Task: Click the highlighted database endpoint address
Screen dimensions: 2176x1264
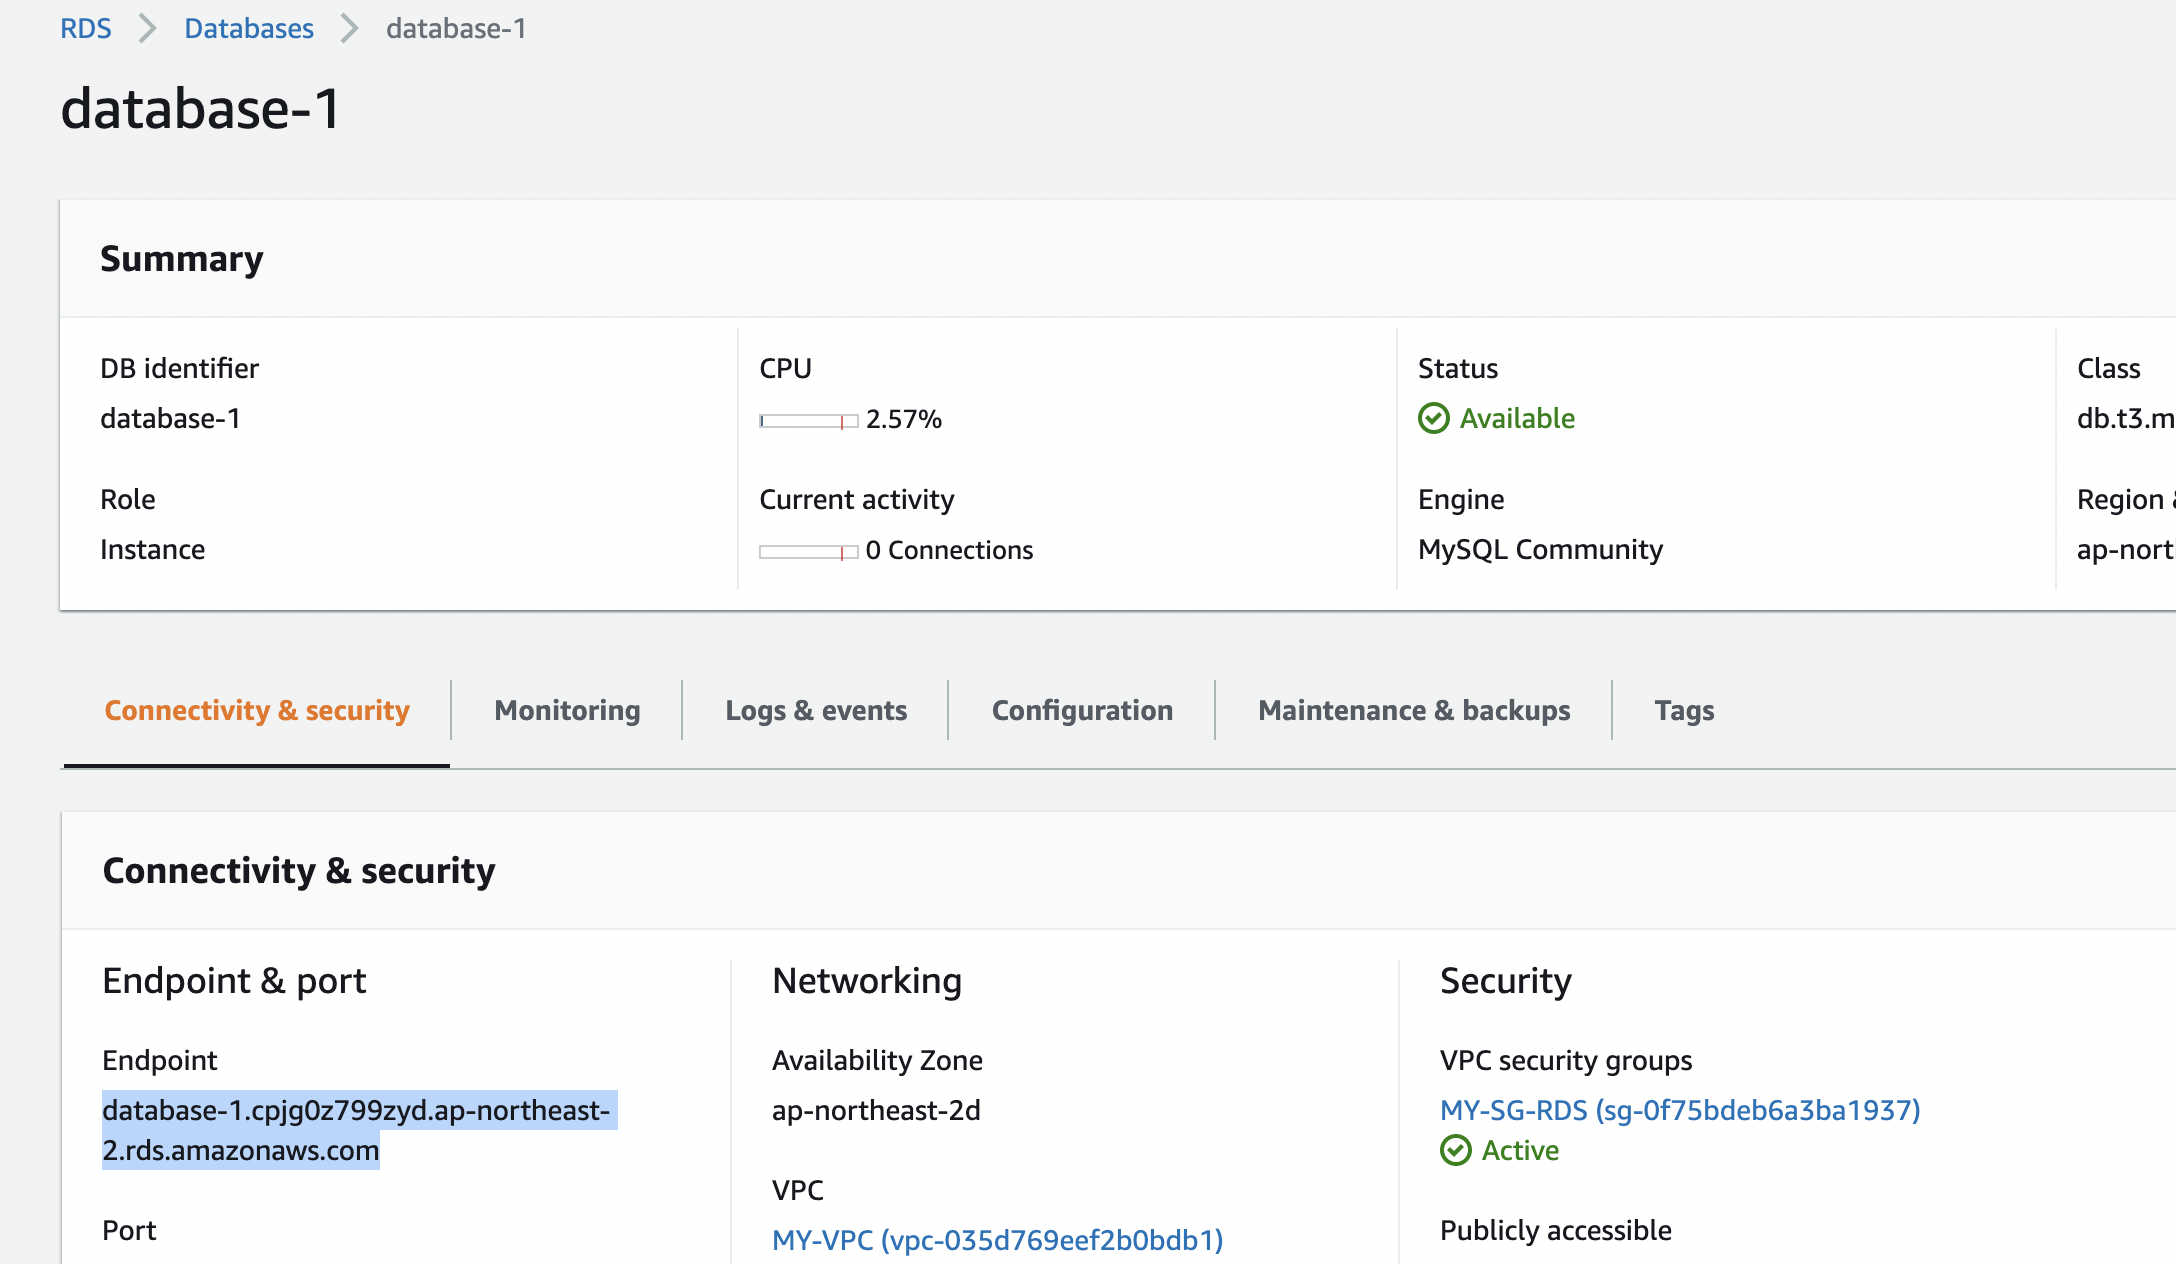Action: 356,1111
